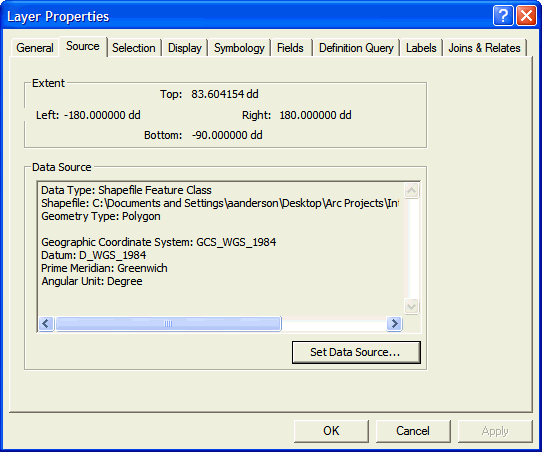The image size is (542, 452).
Task: Open the Joins & Relates tab
Action: coord(484,48)
